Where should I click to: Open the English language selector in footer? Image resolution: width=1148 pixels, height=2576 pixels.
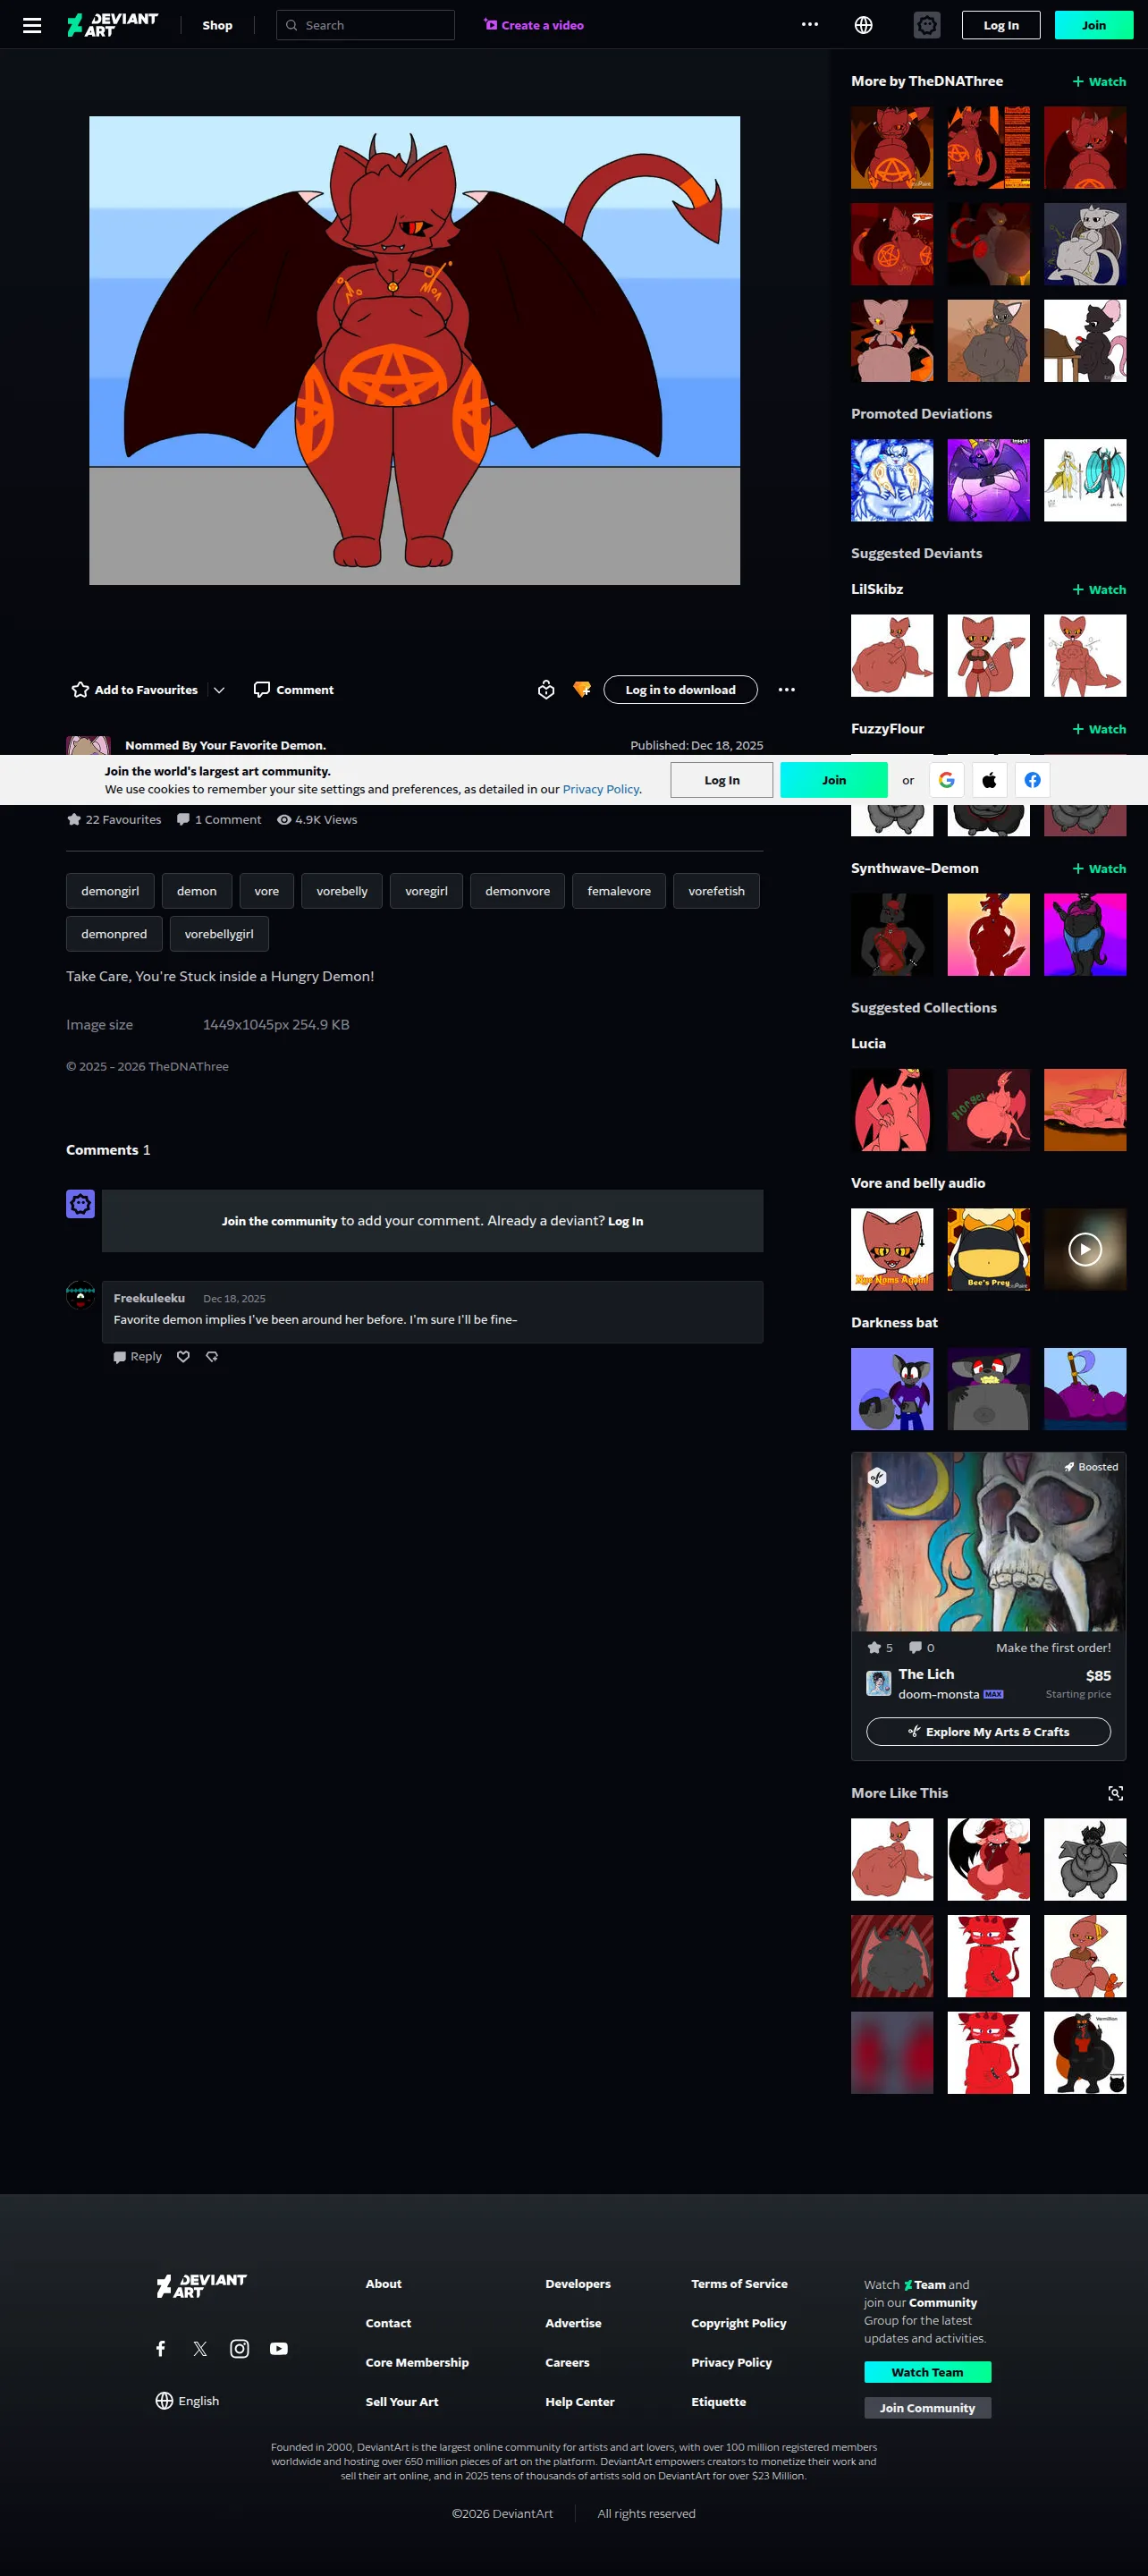(x=187, y=2400)
